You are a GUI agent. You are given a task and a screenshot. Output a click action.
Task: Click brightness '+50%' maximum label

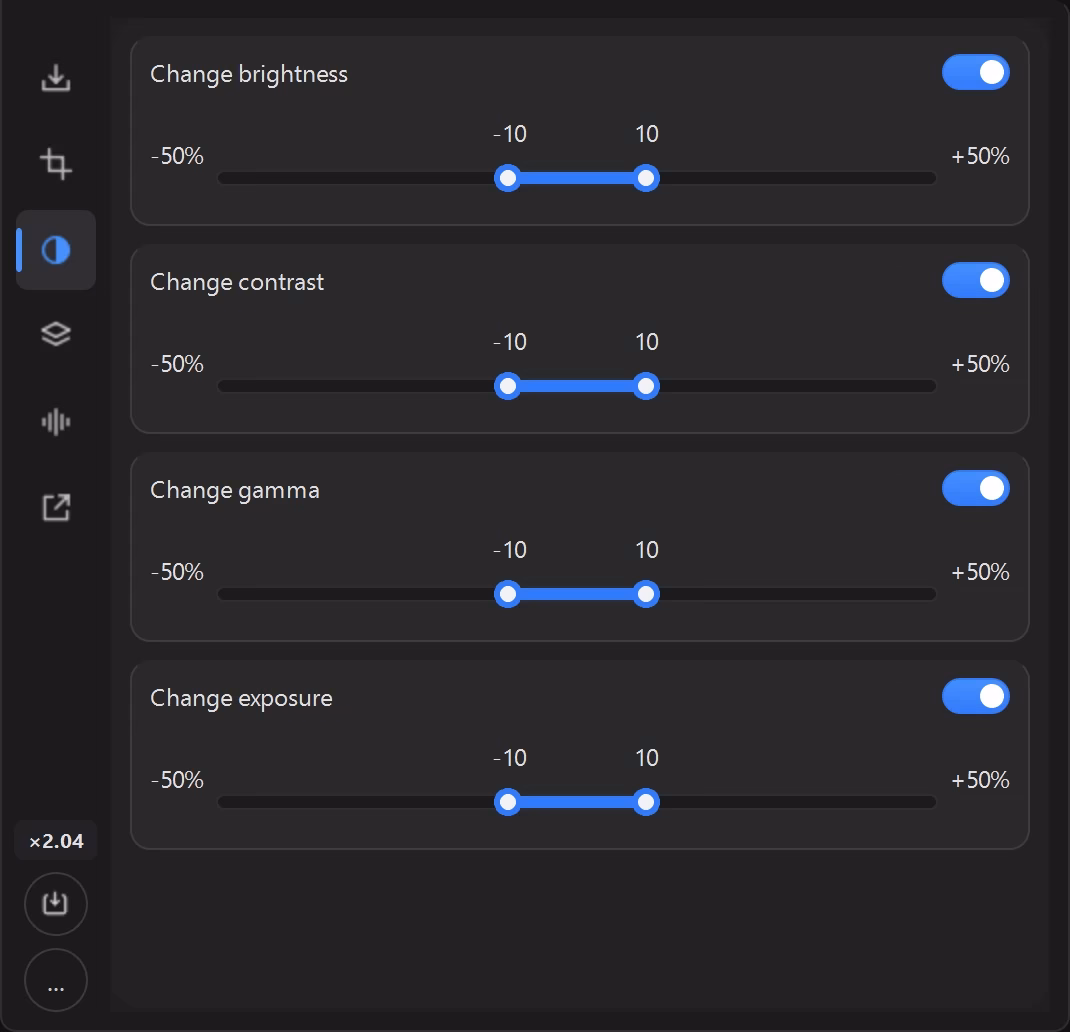tap(981, 156)
